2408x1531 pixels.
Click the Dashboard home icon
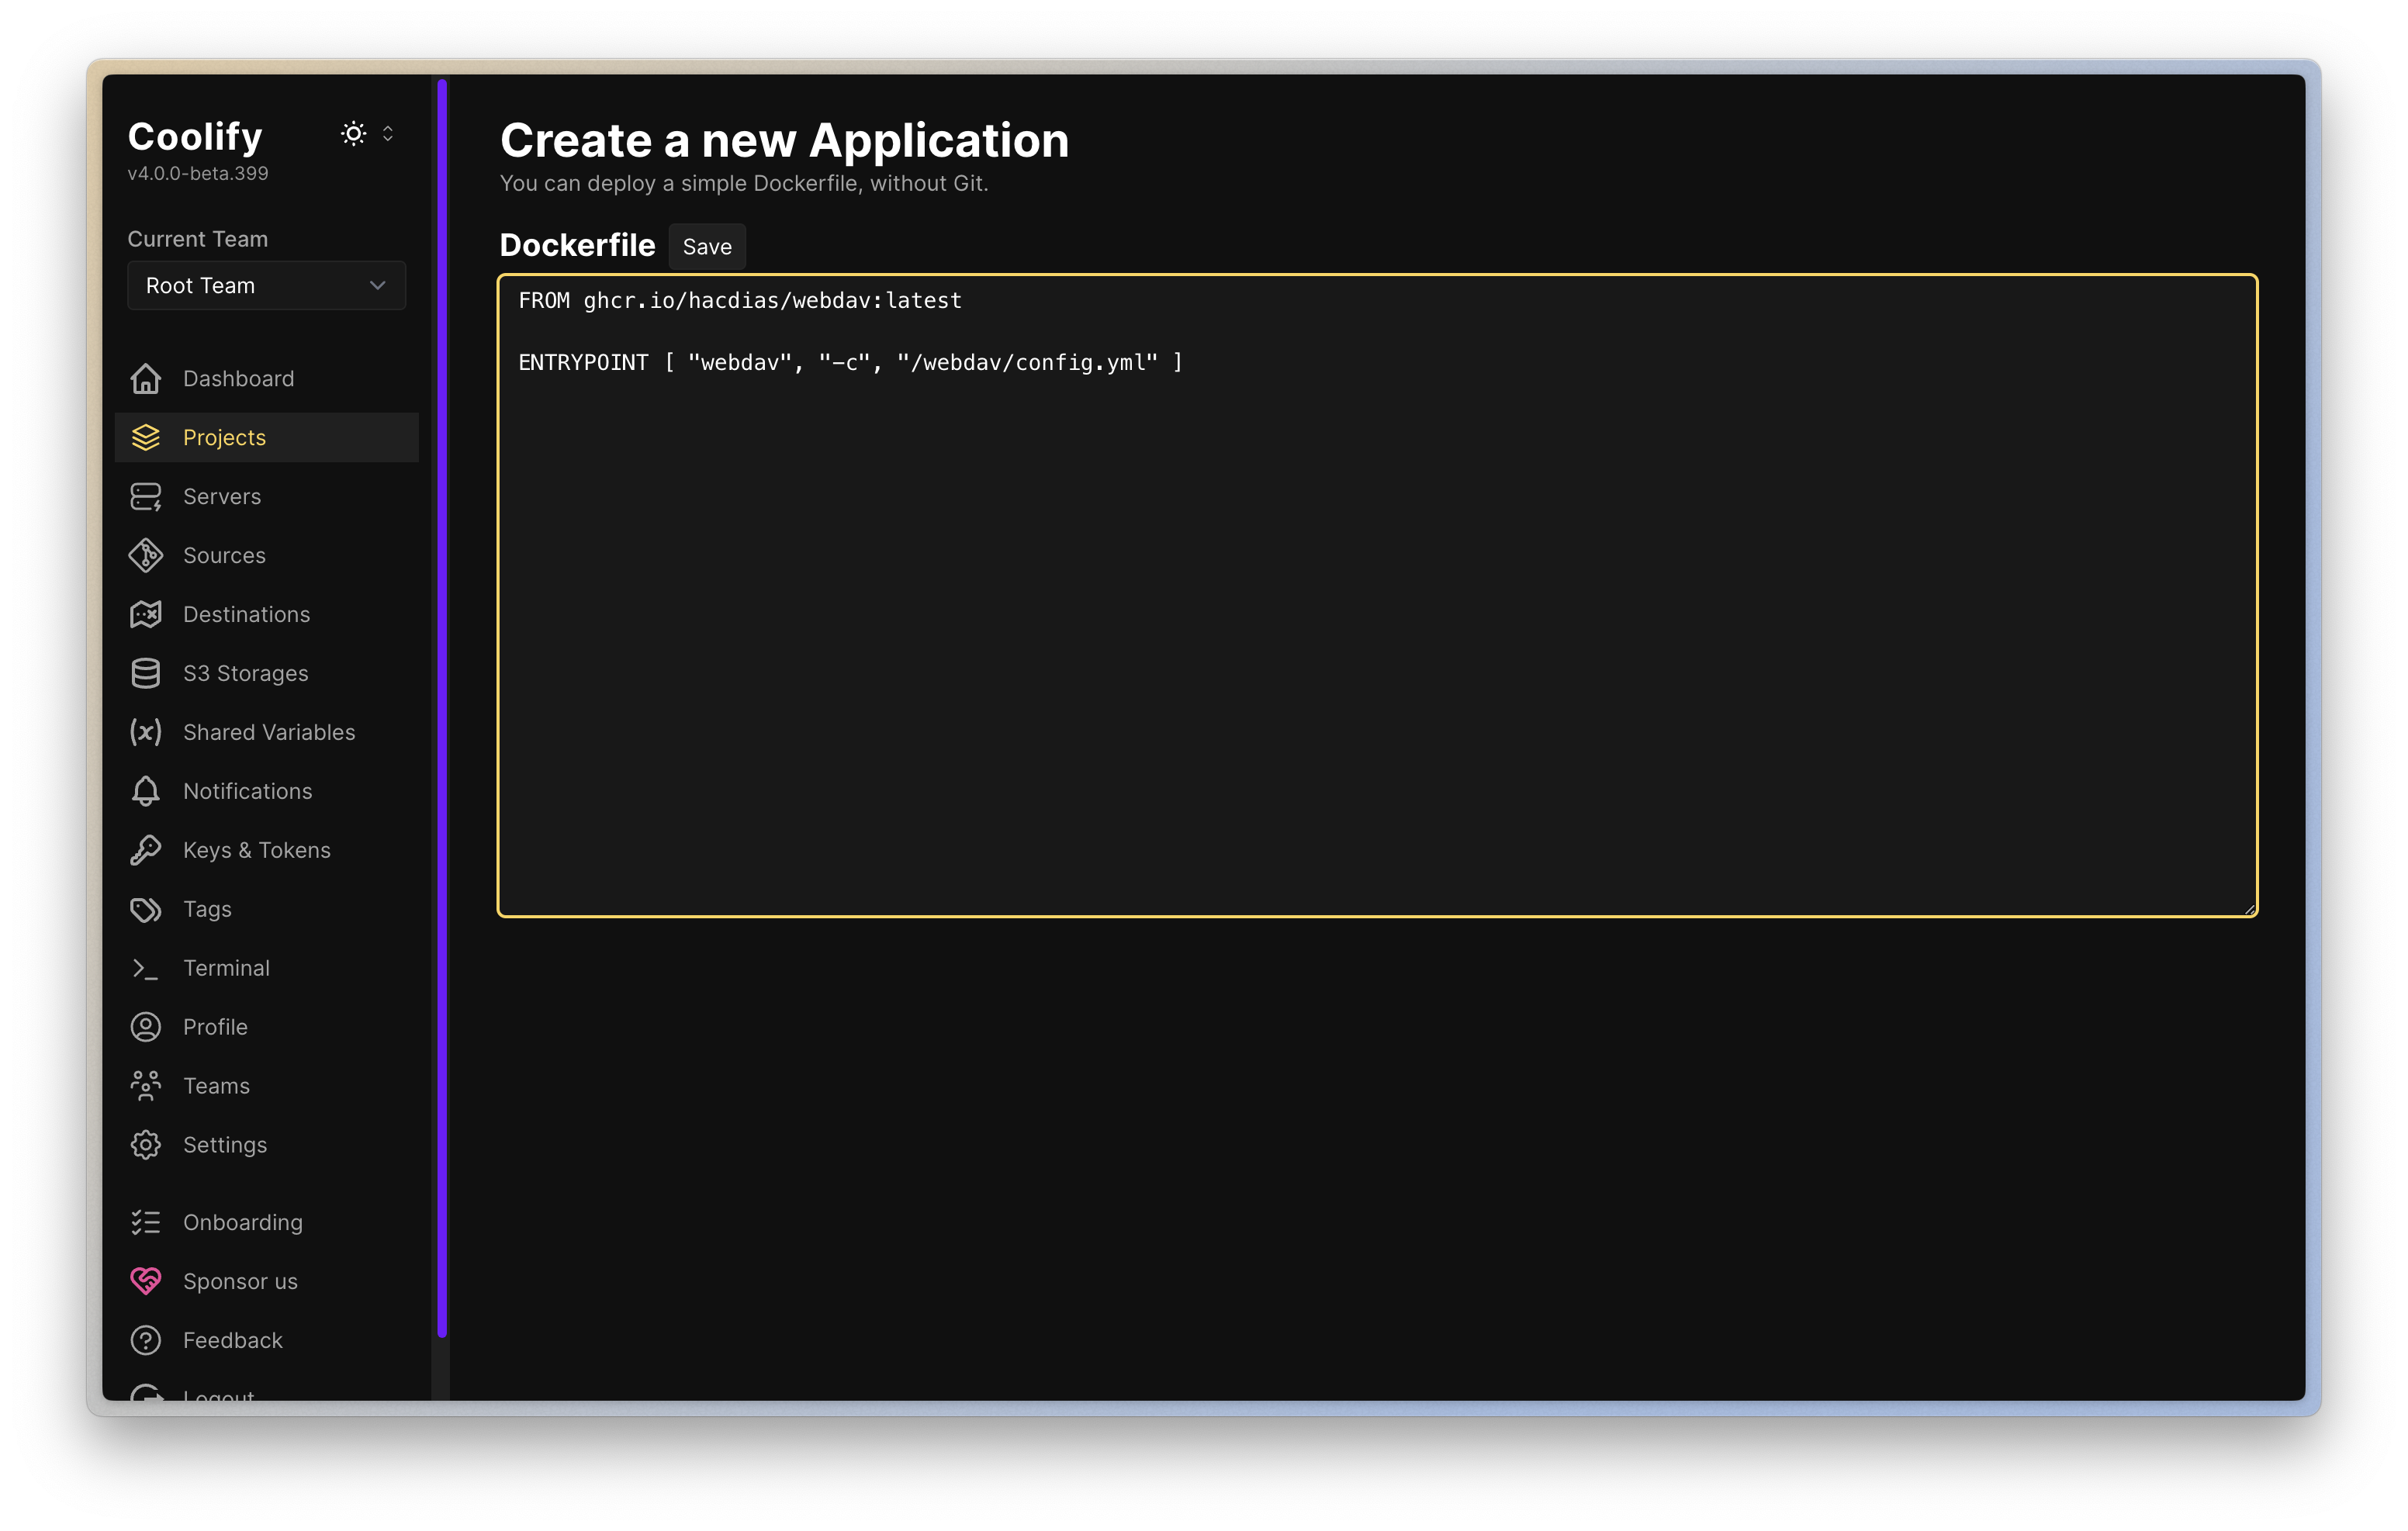coord(146,378)
